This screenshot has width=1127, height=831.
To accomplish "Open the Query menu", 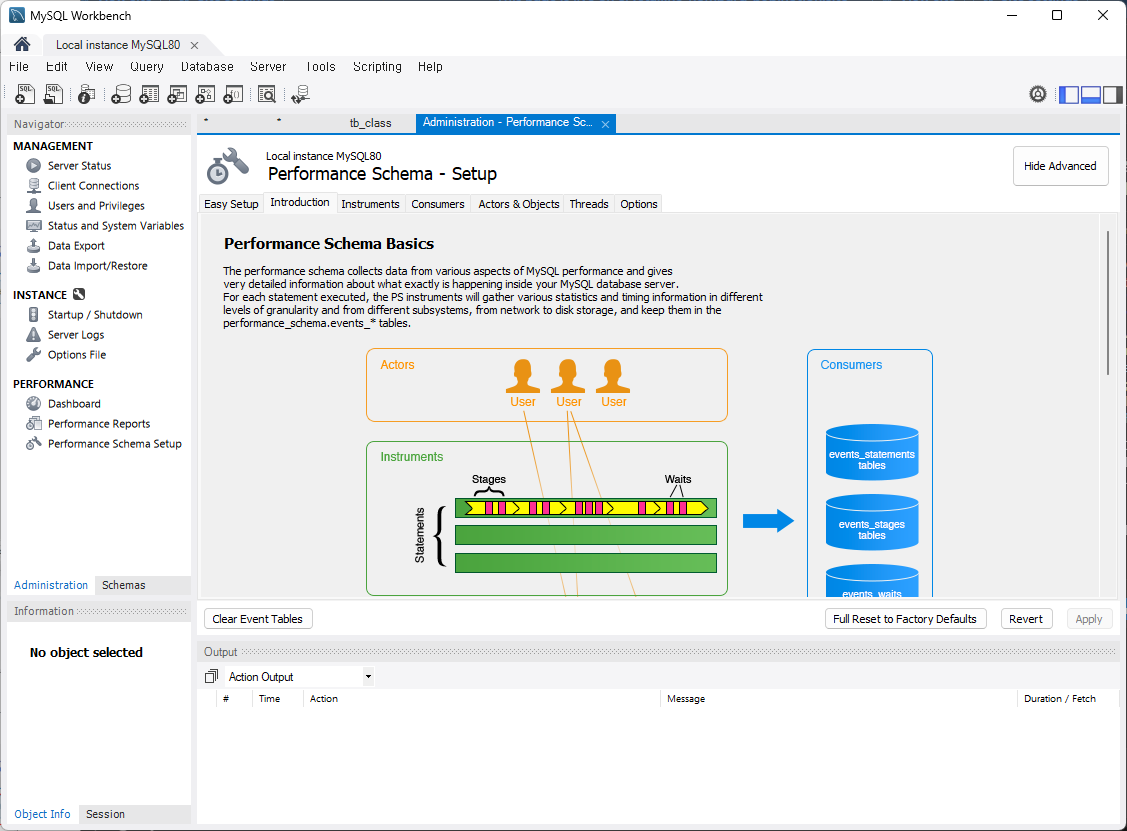I will tap(147, 67).
